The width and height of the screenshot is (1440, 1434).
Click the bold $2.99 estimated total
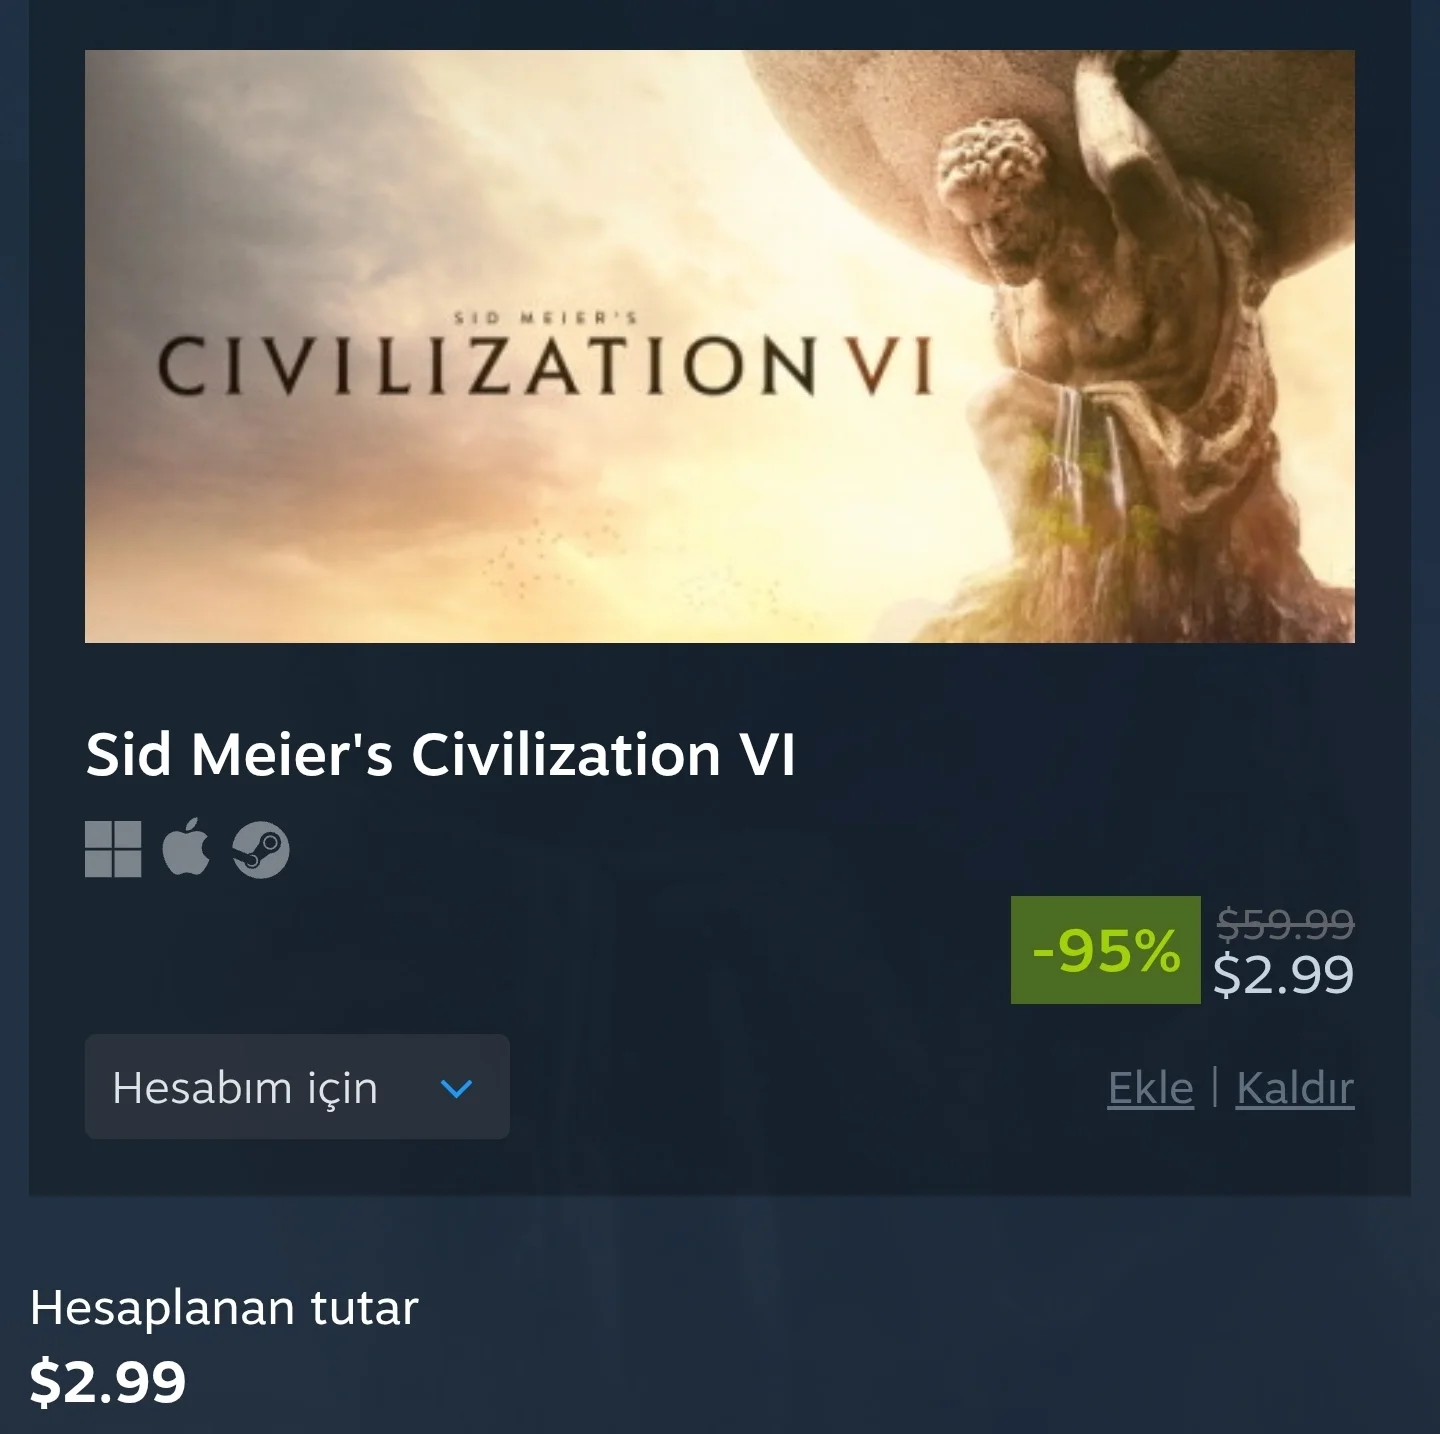point(108,1382)
